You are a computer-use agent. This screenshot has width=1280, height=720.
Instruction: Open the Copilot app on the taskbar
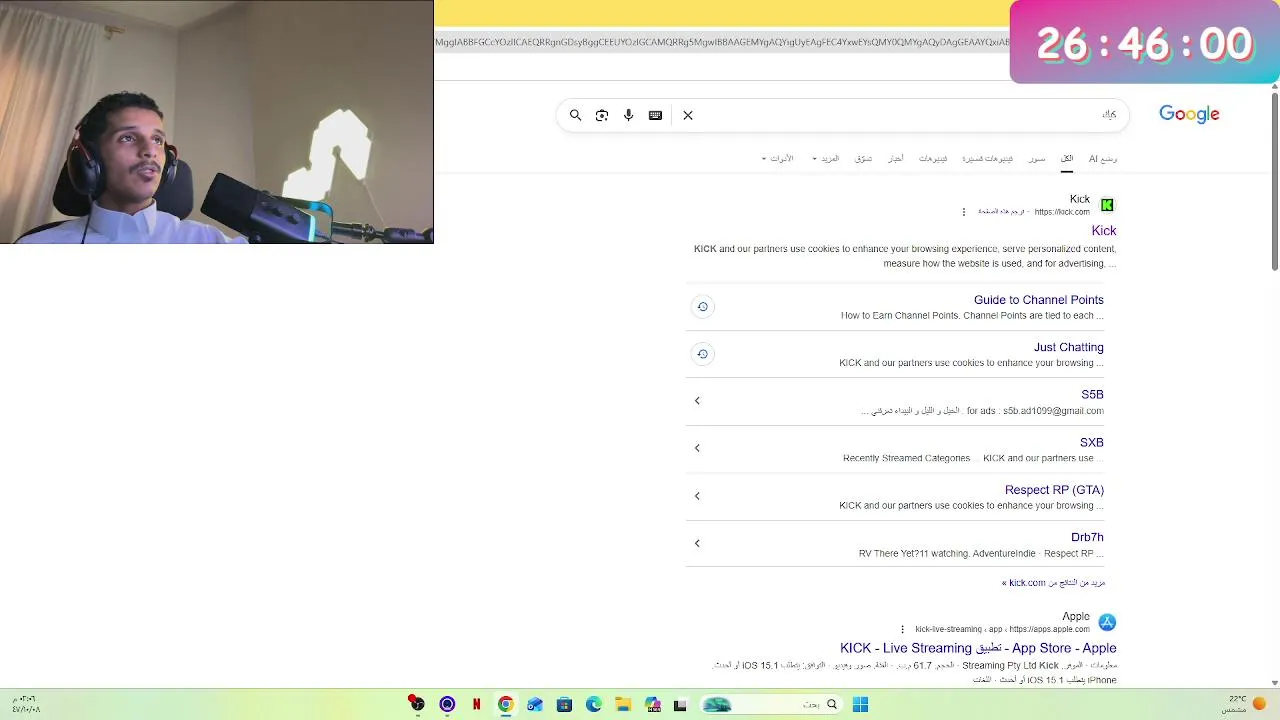(652, 705)
